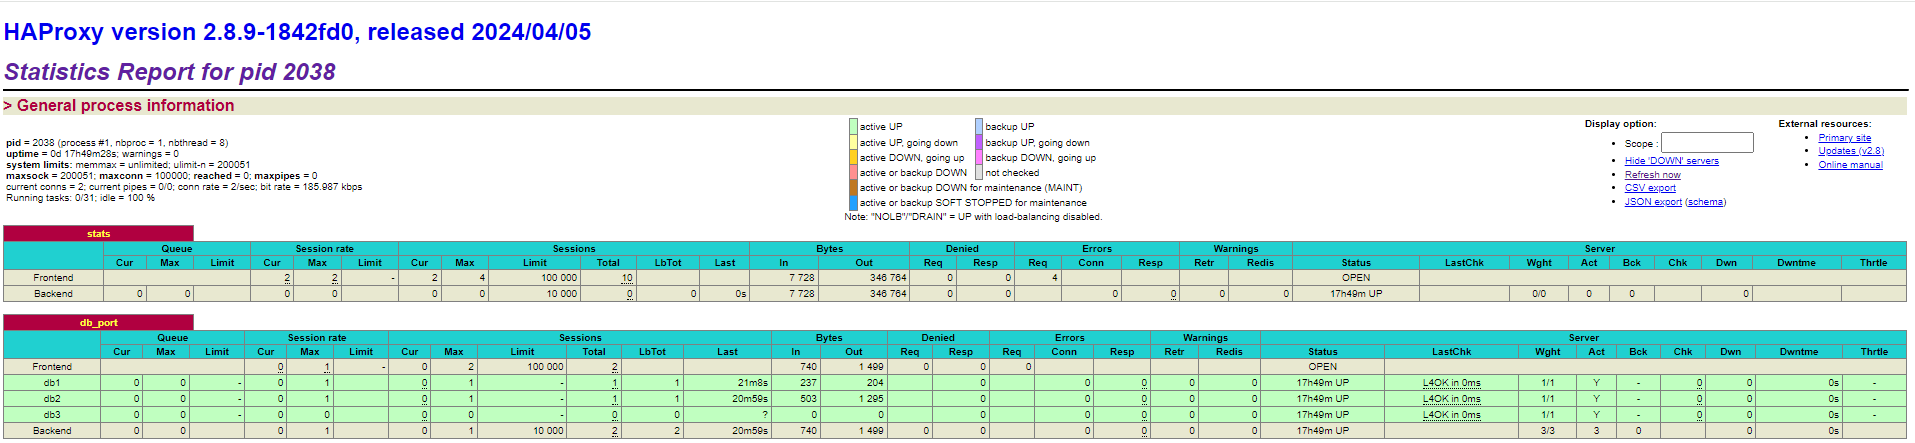Click 'L4OK in 0ms' for db2

tap(1451, 399)
